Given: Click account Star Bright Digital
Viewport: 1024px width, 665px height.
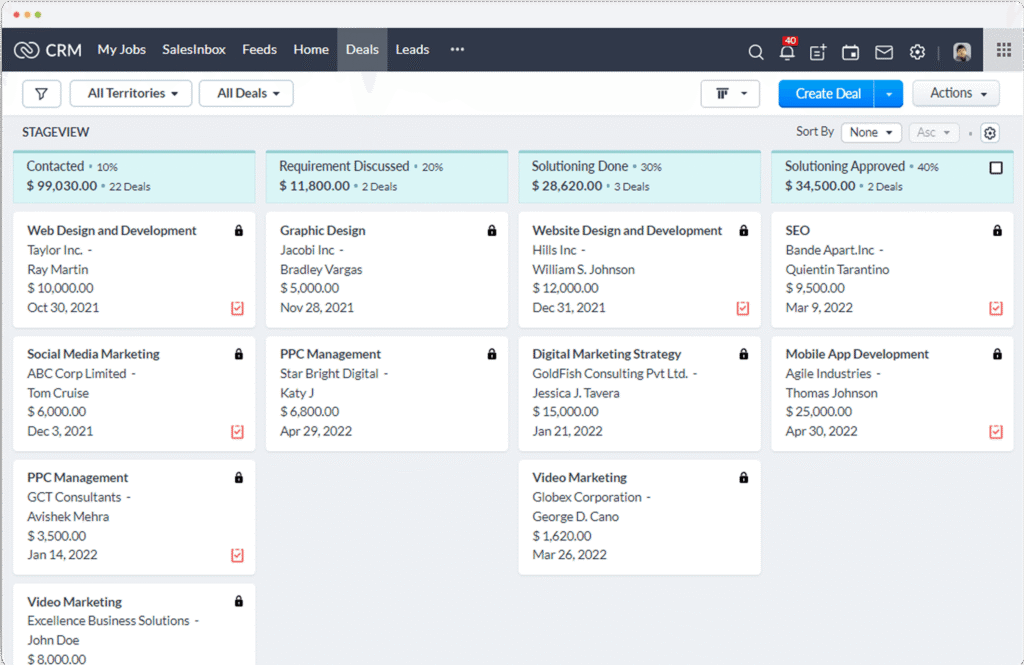Looking at the screenshot, I should (x=329, y=374).
